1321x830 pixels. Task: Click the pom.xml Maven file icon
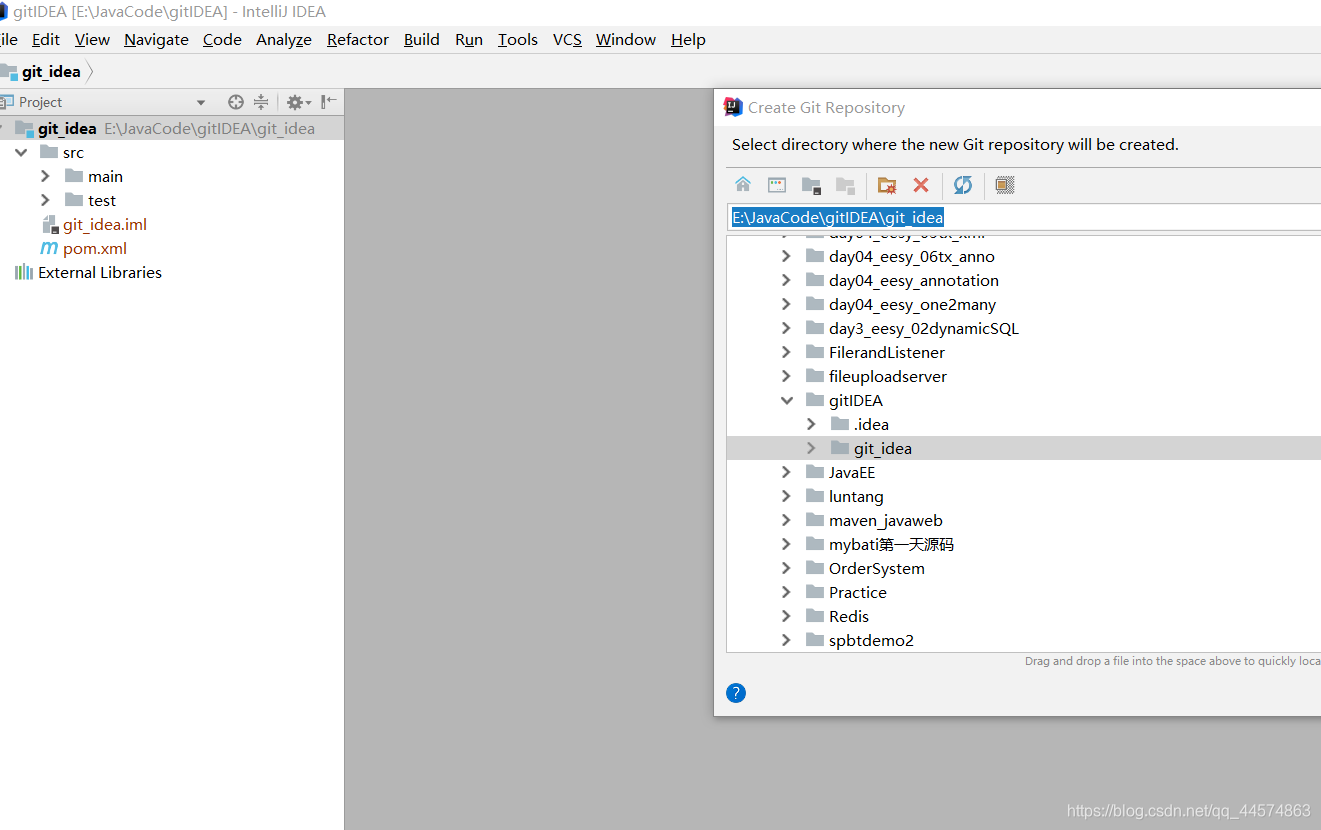coord(49,248)
